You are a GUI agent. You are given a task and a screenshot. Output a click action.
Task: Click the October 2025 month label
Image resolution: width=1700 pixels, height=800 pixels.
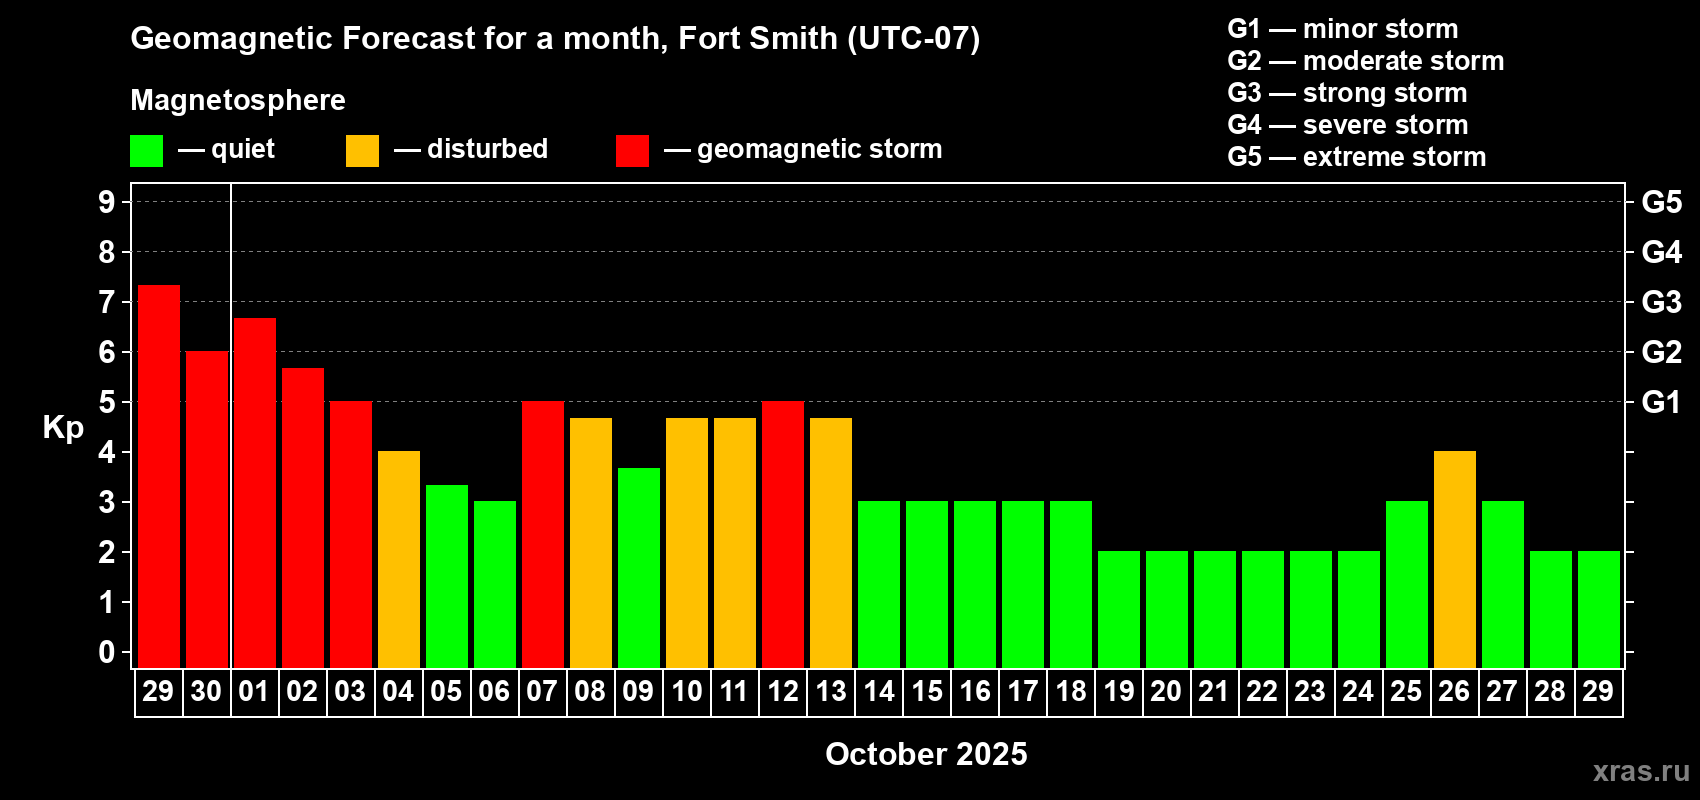point(926,754)
